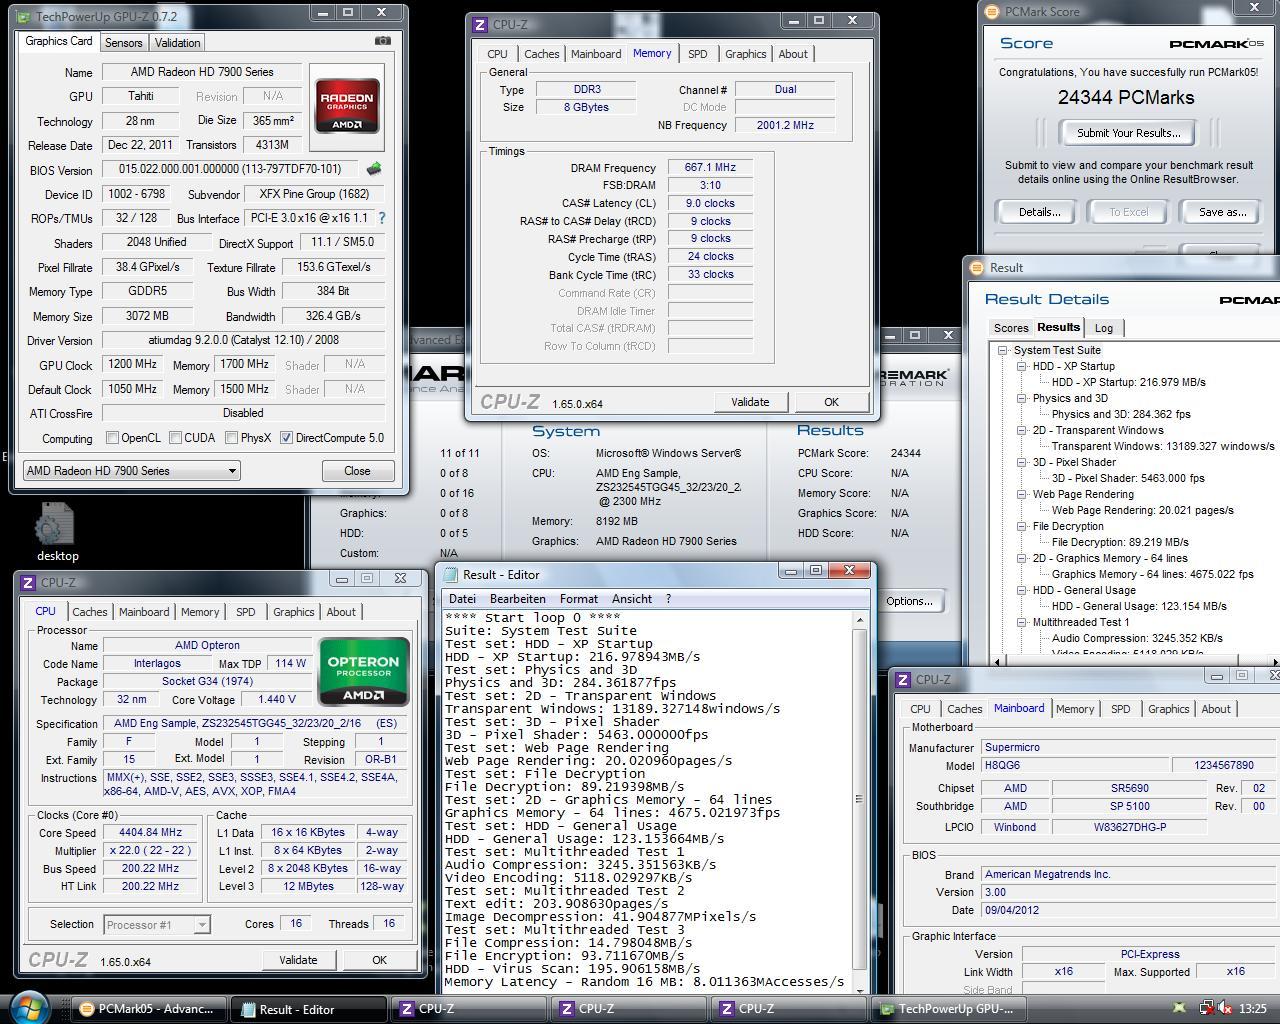Collapse the 2D - Transparent Windows node
Image resolution: width=1280 pixels, height=1024 pixels.
point(1022,430)
